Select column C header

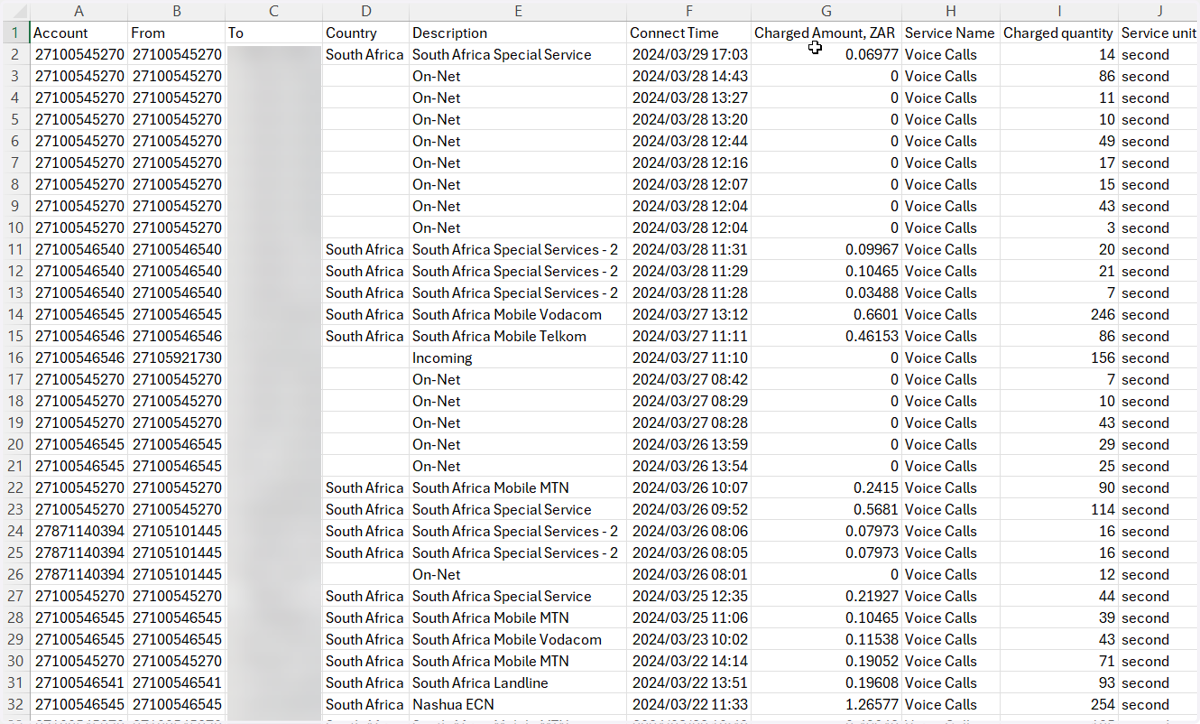273,10
